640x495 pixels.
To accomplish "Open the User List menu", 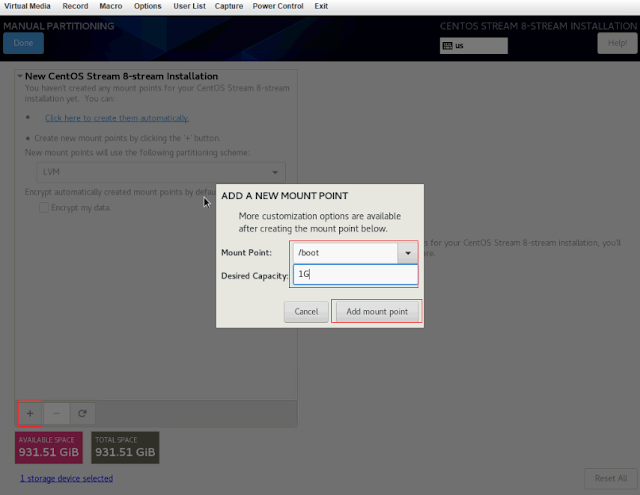I will point(189,6).
